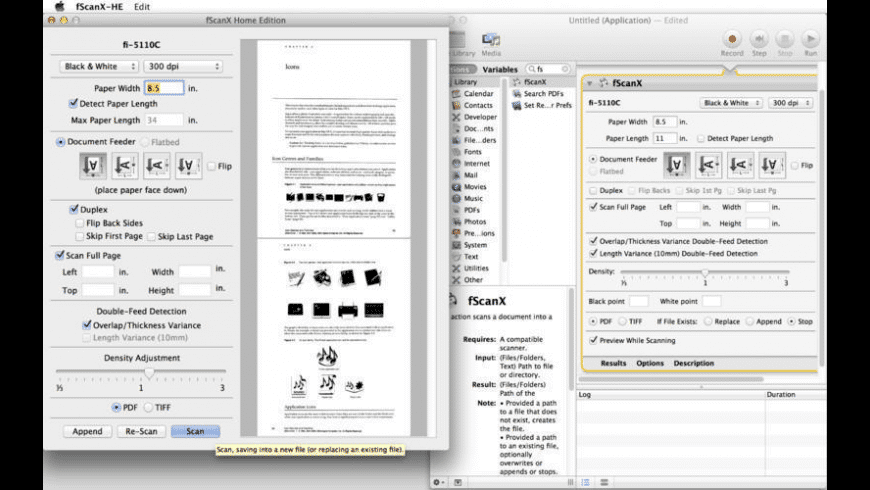
Task: Select first paper orientation icon in fScanX Home Edition window
Action: click(93, 166)
